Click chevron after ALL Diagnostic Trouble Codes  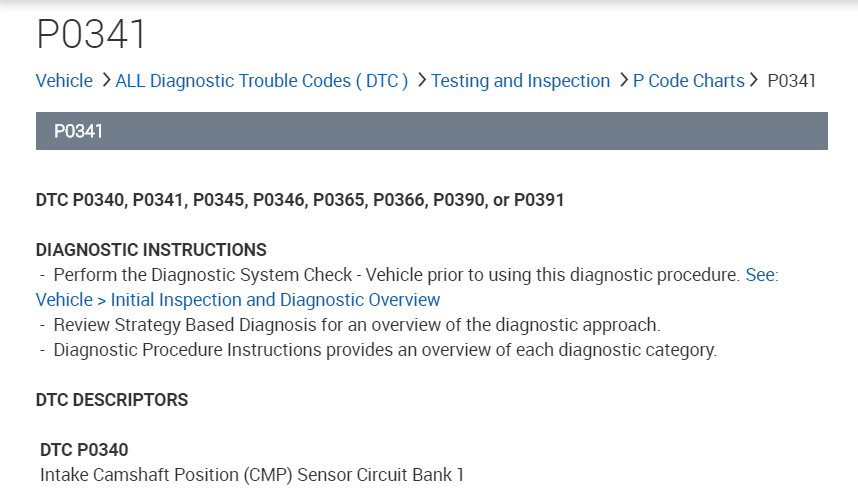coord(421,81)
